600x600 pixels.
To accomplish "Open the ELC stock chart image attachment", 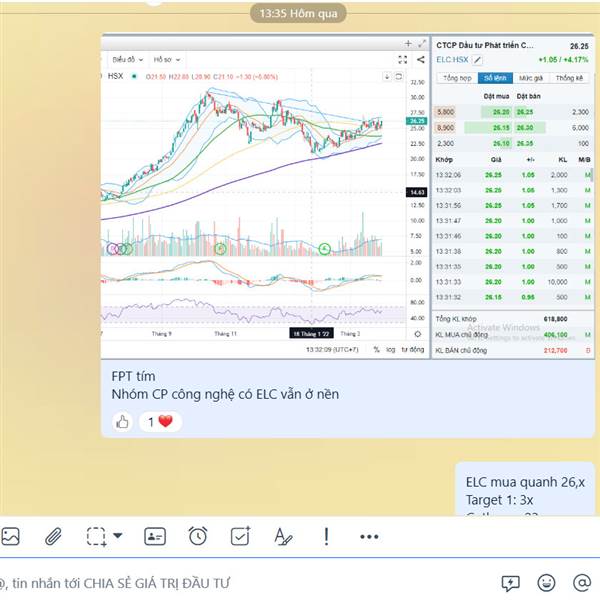I will tap(347, 197).
